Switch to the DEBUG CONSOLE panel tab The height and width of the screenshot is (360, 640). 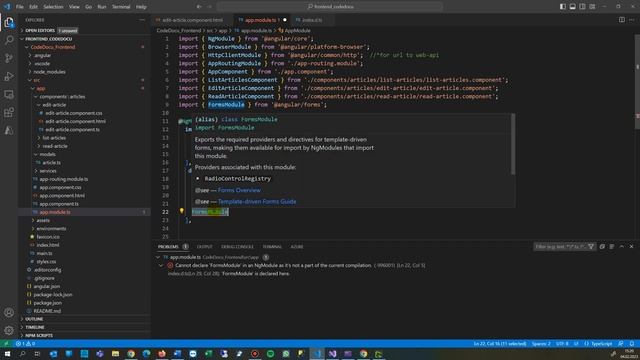237,247
